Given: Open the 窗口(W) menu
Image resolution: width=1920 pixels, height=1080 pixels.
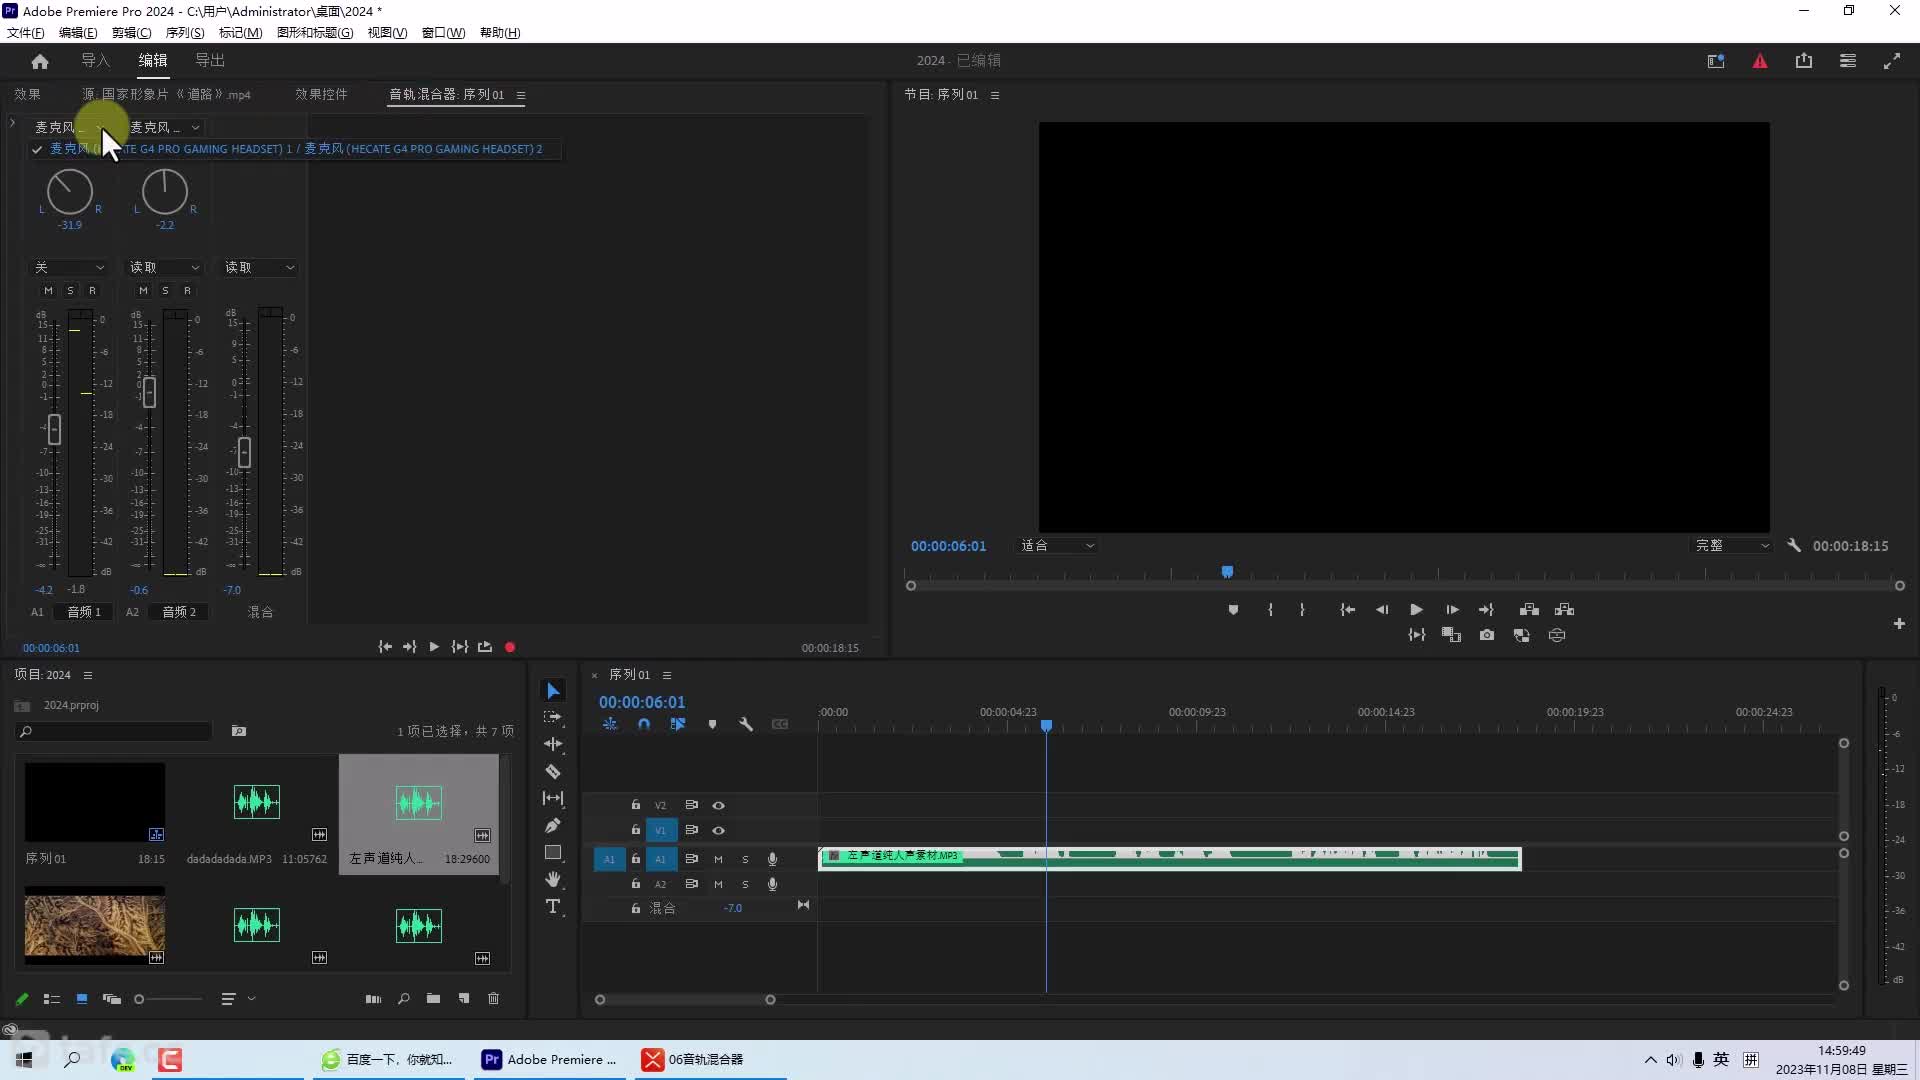Looking at the screenshot, I should 443,33.
